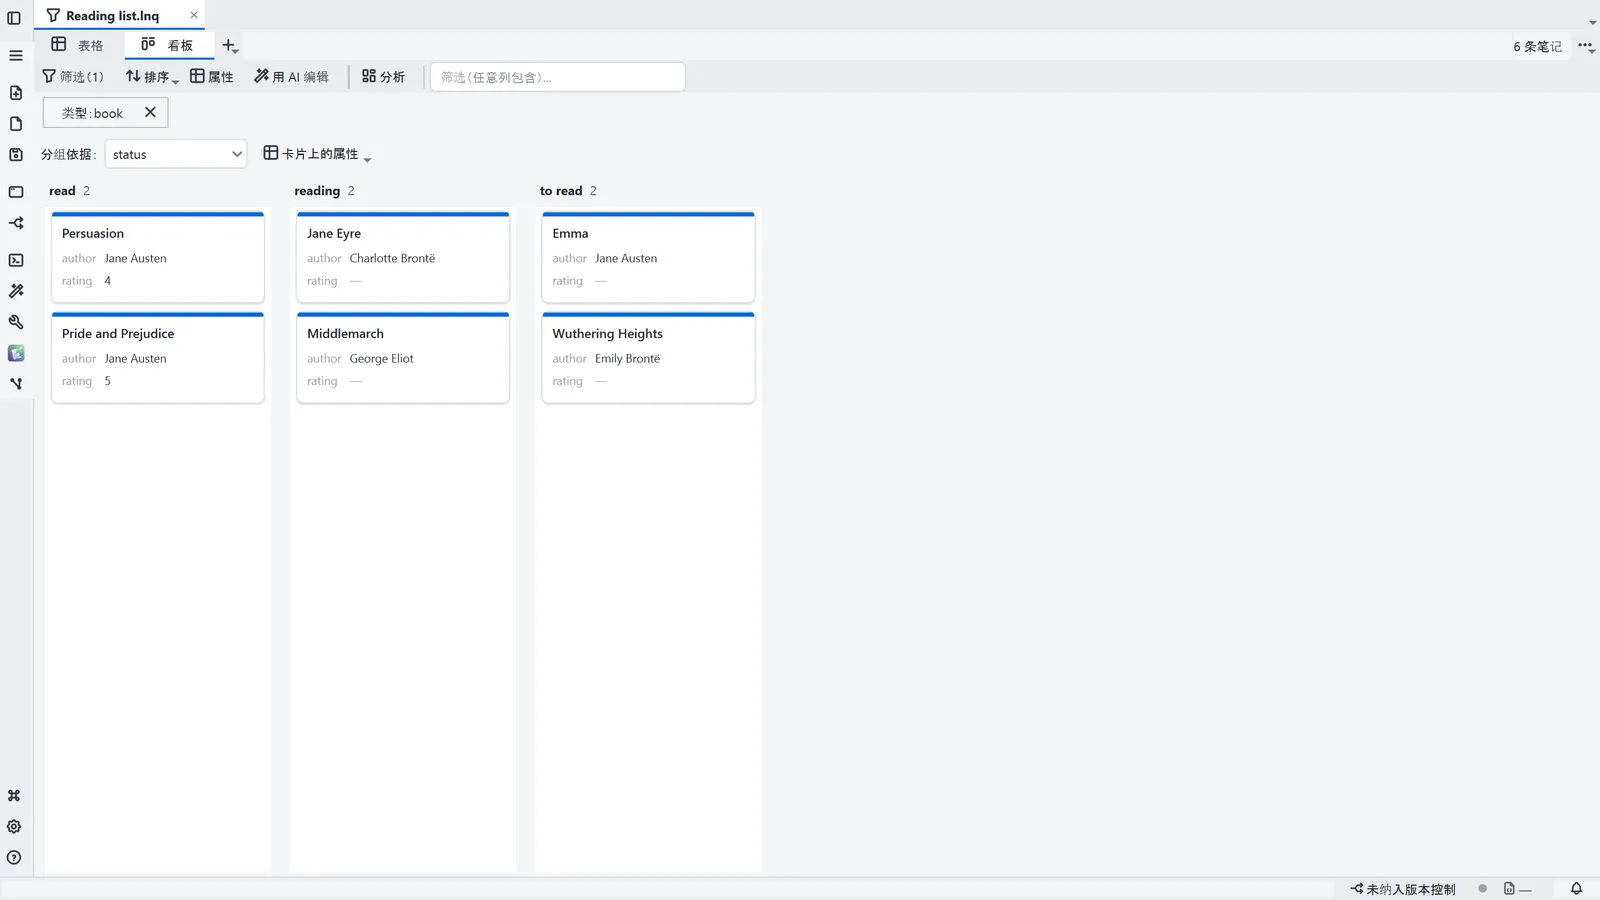Screen dimensions: 1600x900
Task: Toggle the left sidebar panel icon
Action: (14, 17)
